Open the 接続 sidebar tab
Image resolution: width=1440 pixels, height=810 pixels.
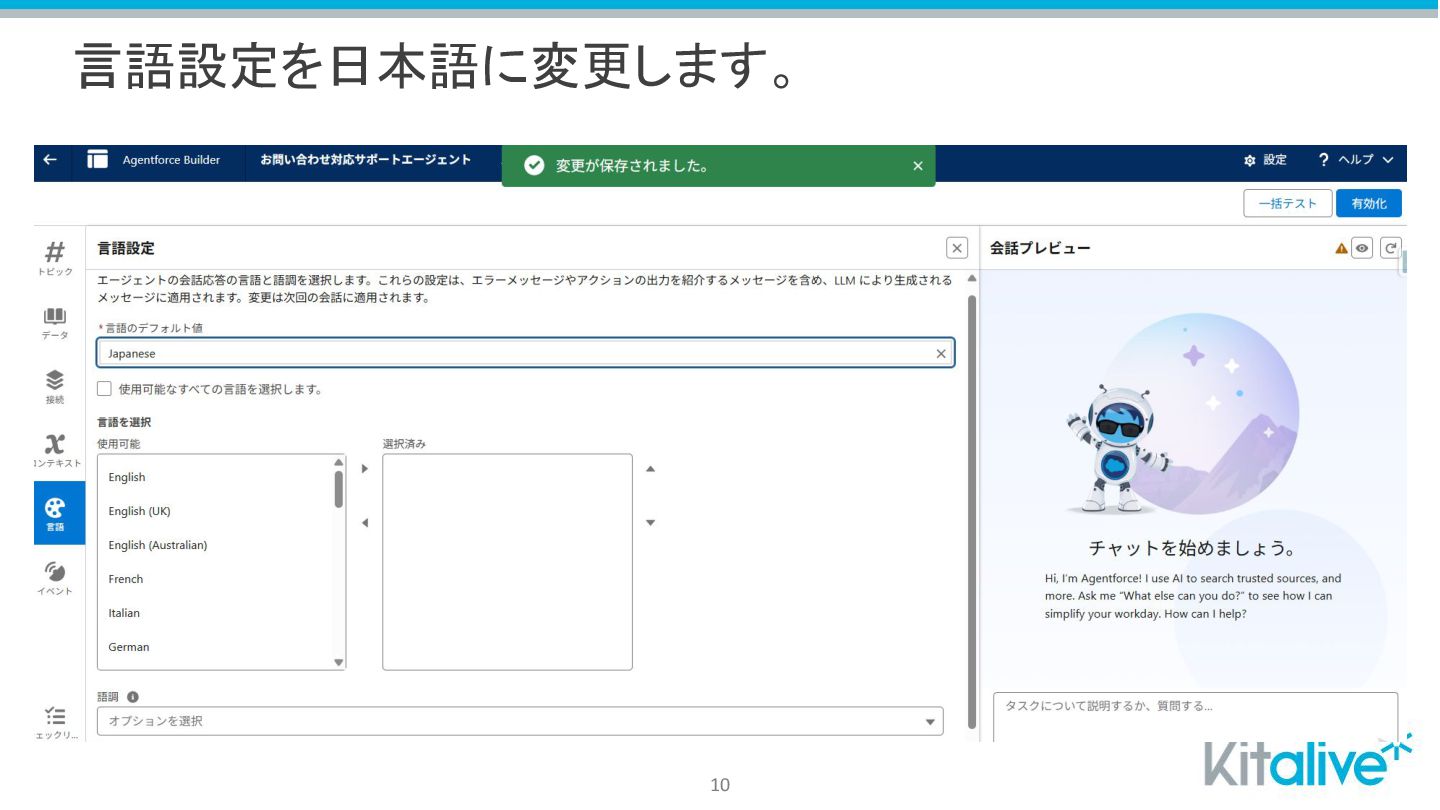pyautogui.click(x=55, y=387)
